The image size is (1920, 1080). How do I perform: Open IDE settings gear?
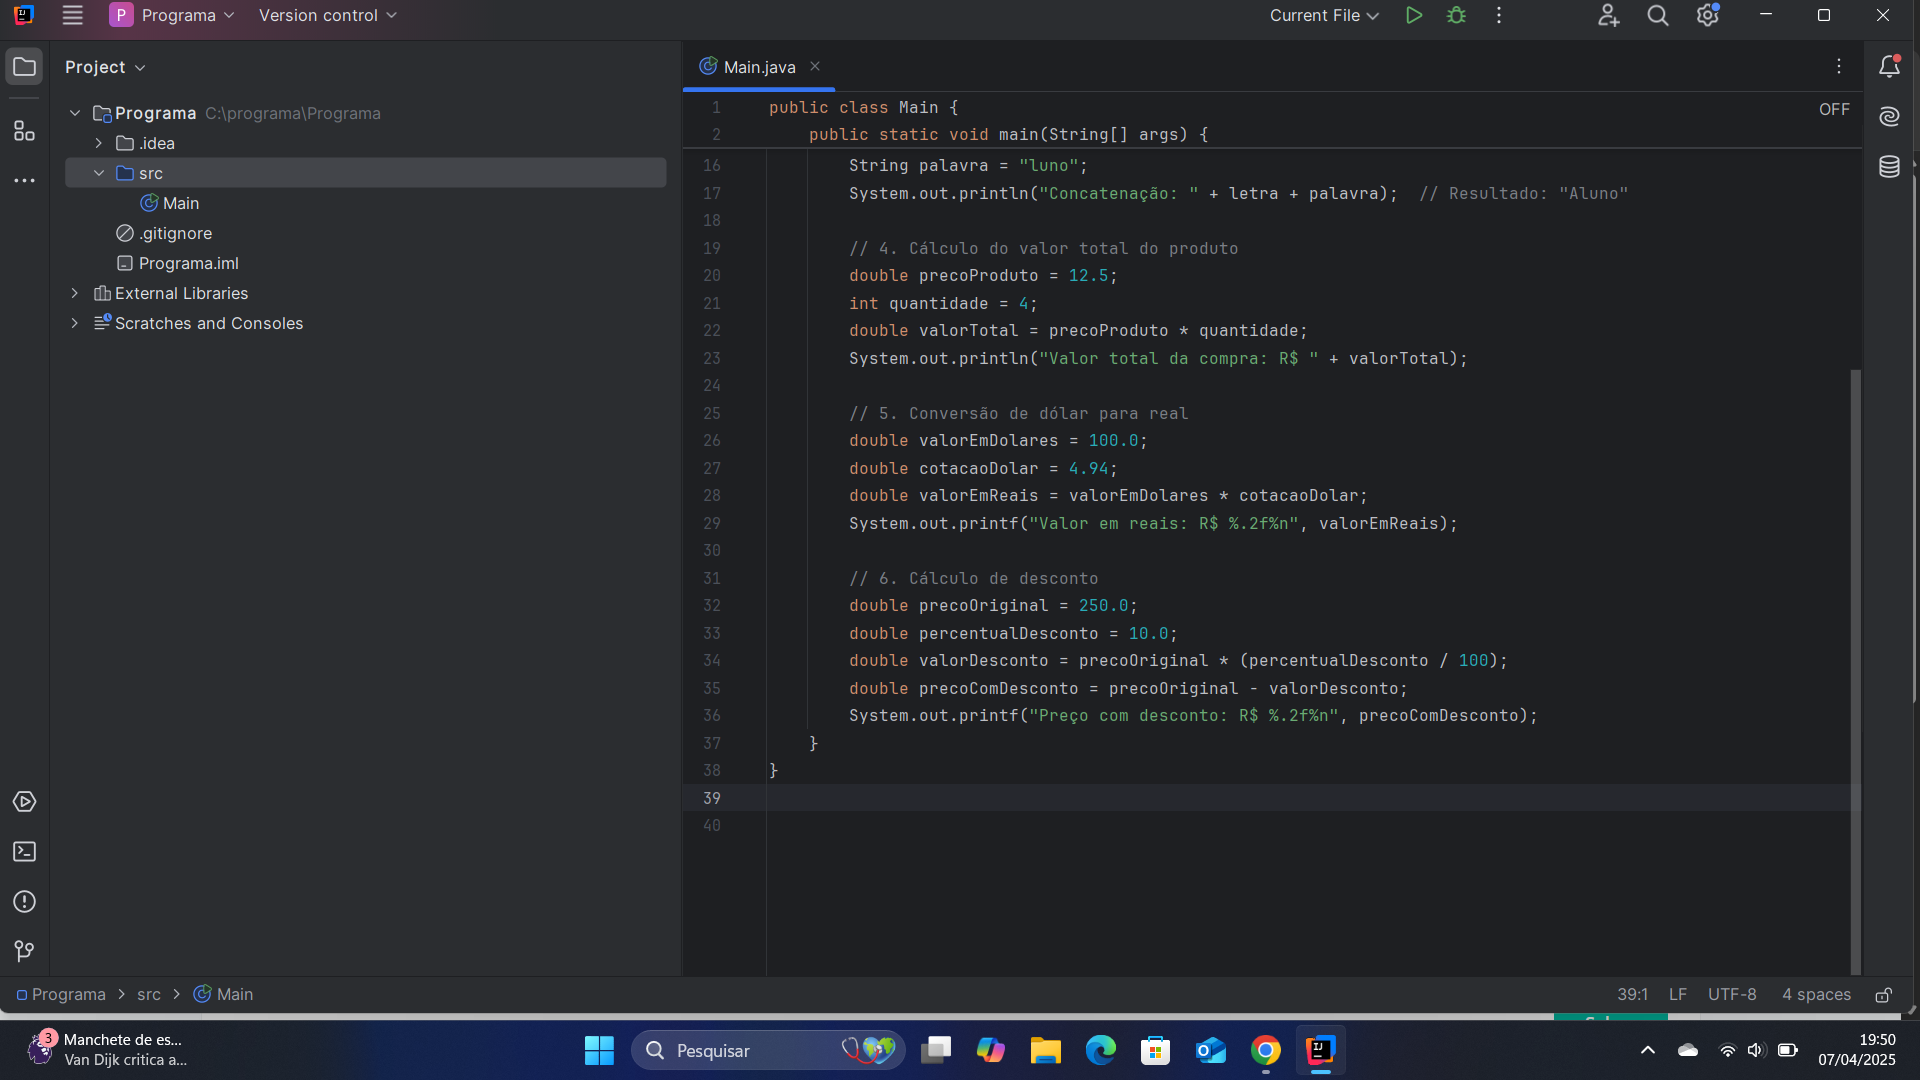pos(1708,15)
